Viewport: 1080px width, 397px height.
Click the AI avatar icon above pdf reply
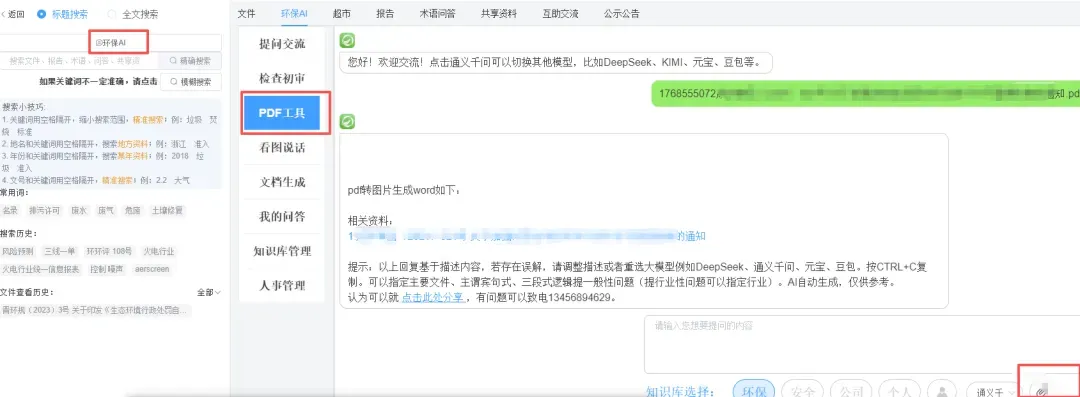pyautogui.click(x=348, y=122)
